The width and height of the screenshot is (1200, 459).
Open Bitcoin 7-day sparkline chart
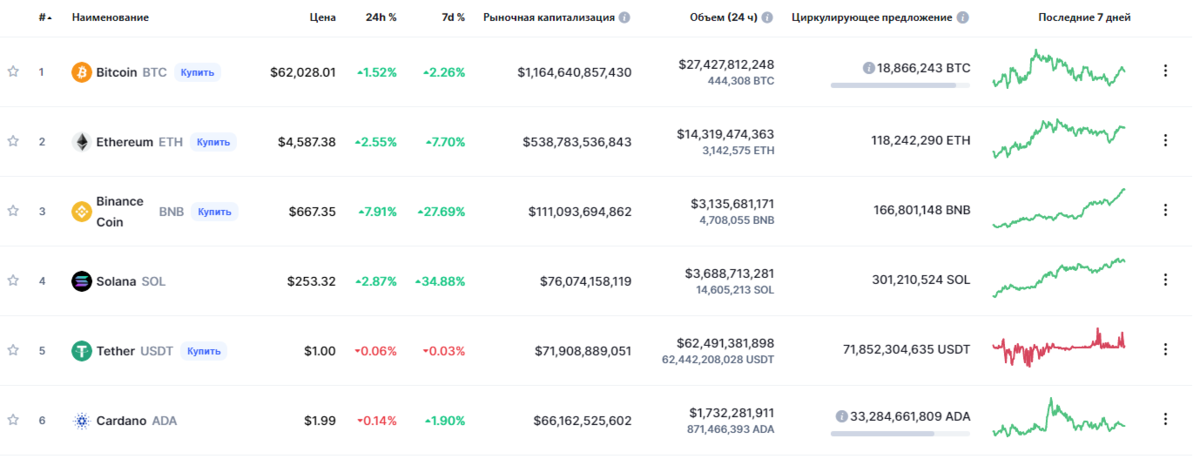tap(1060, 68)
